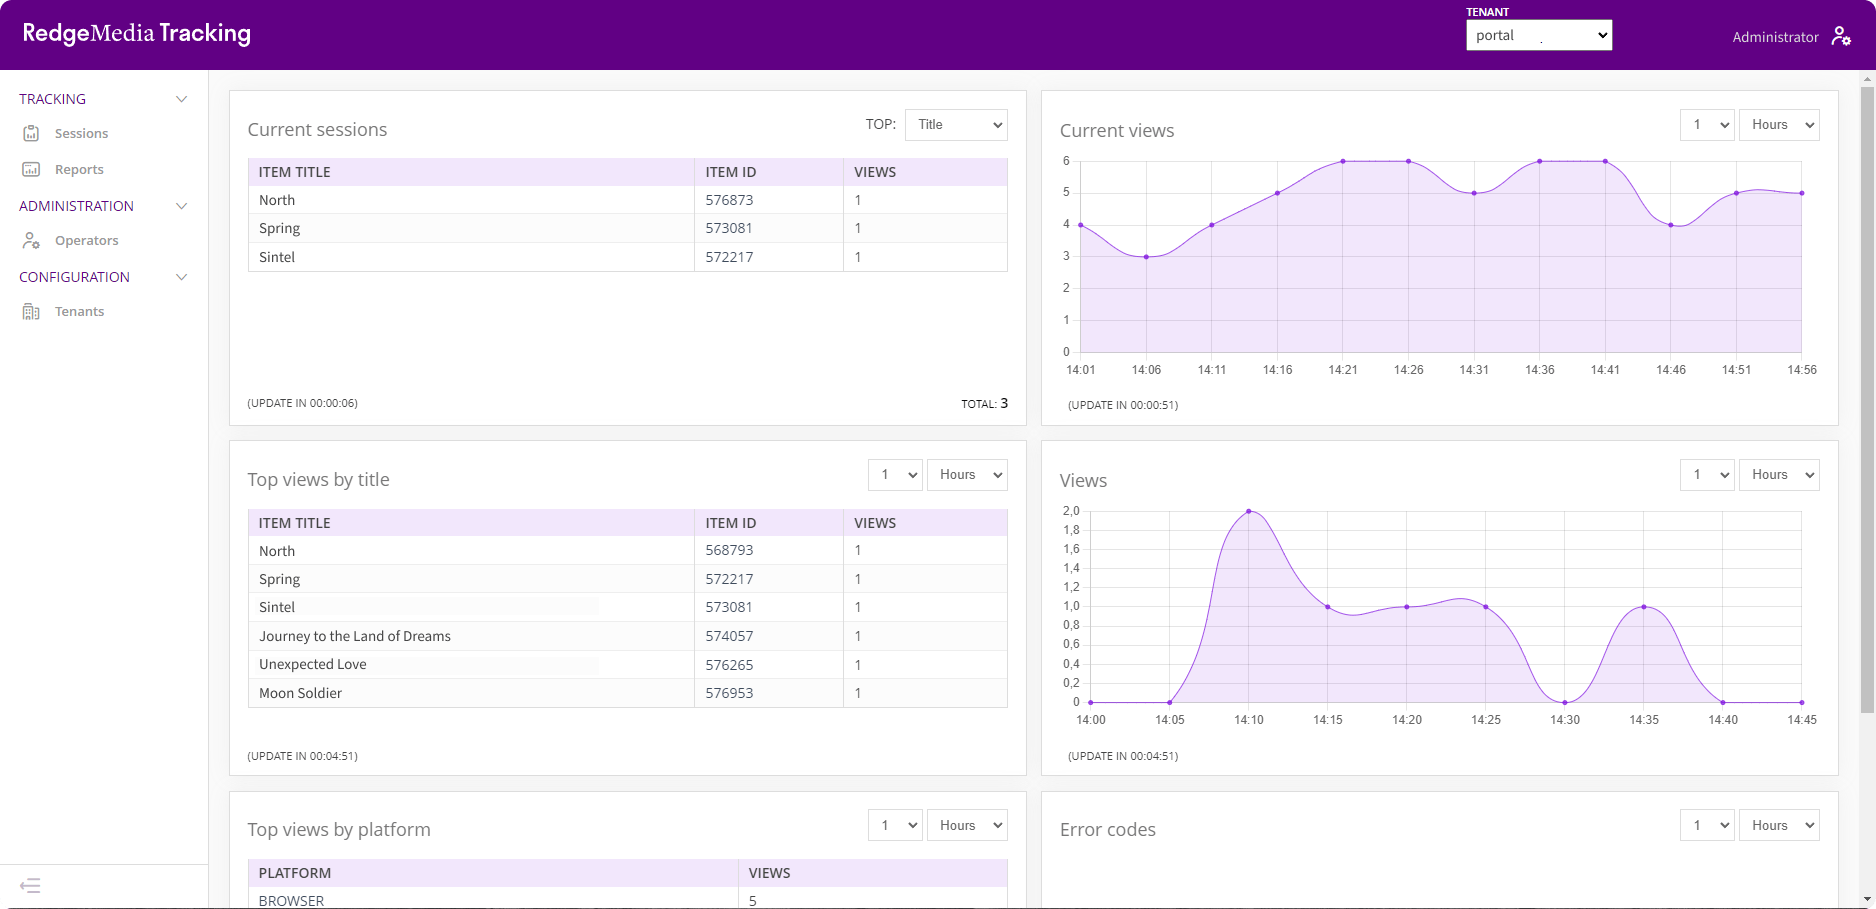Open the Hours dropdown in Current views
Screen dimensions: 1876x909
pos(1779,125)
